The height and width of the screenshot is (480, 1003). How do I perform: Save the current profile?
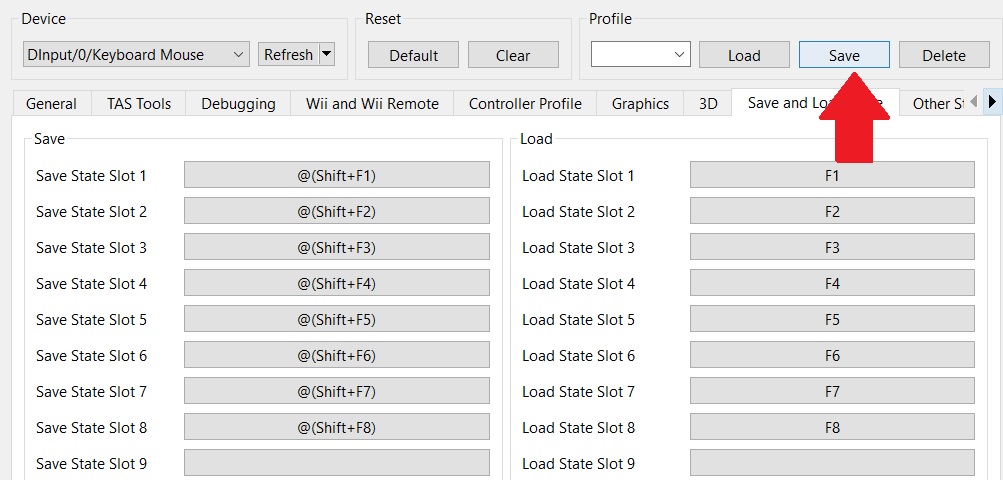(x=844, y=55)
